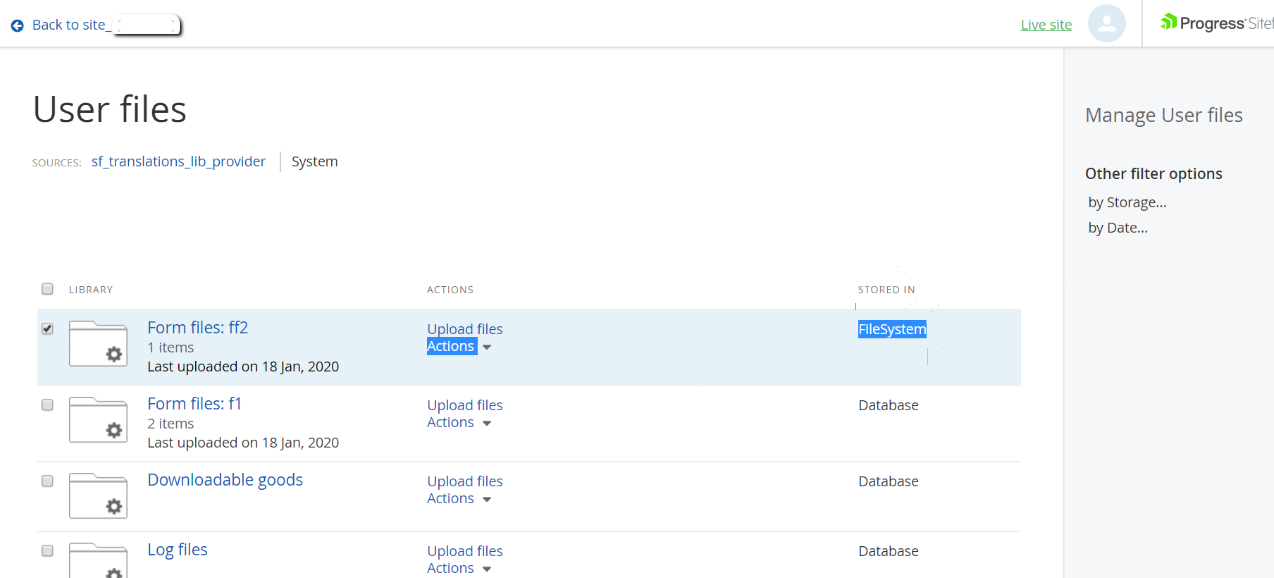The image size is (1274, 578).
Task: Expand the Actions dropdown for Form files: ff2
Action: click(459, 347)
